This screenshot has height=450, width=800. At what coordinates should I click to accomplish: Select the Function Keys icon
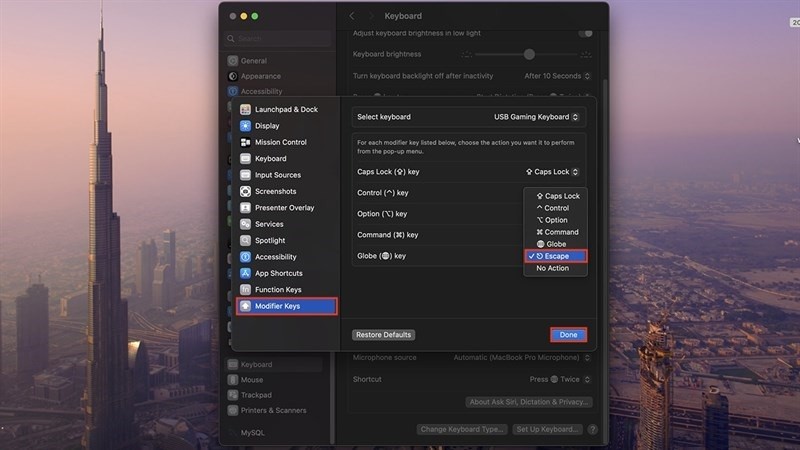(245, 289)
